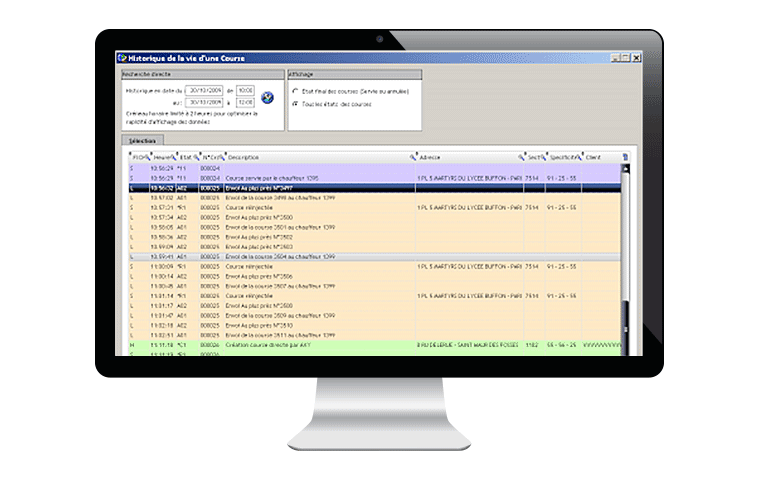The width and height of the screenshot is (760, 480).
Task: Sort by the Adresse column header
Action: (x=430, y=158)
